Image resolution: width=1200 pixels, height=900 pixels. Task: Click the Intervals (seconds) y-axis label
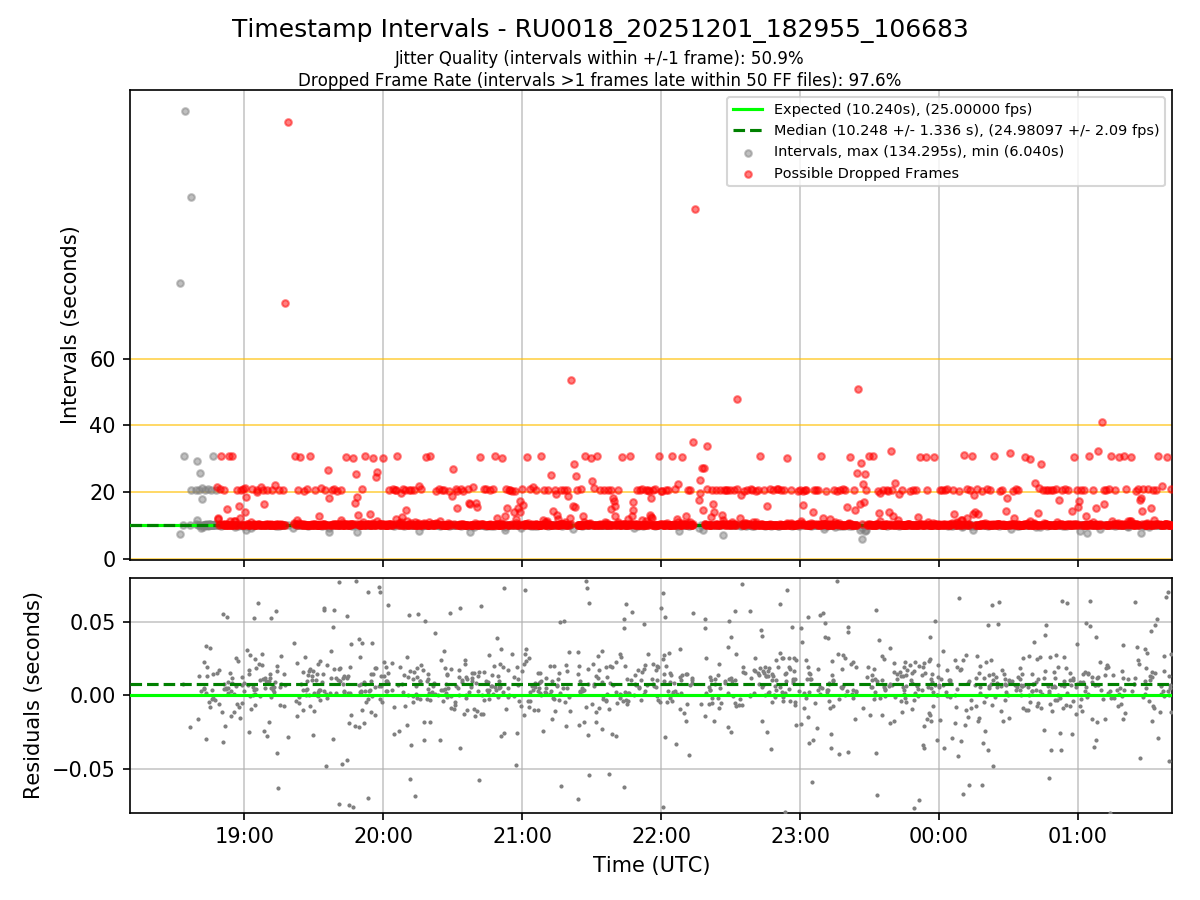(x=69, y=325)
